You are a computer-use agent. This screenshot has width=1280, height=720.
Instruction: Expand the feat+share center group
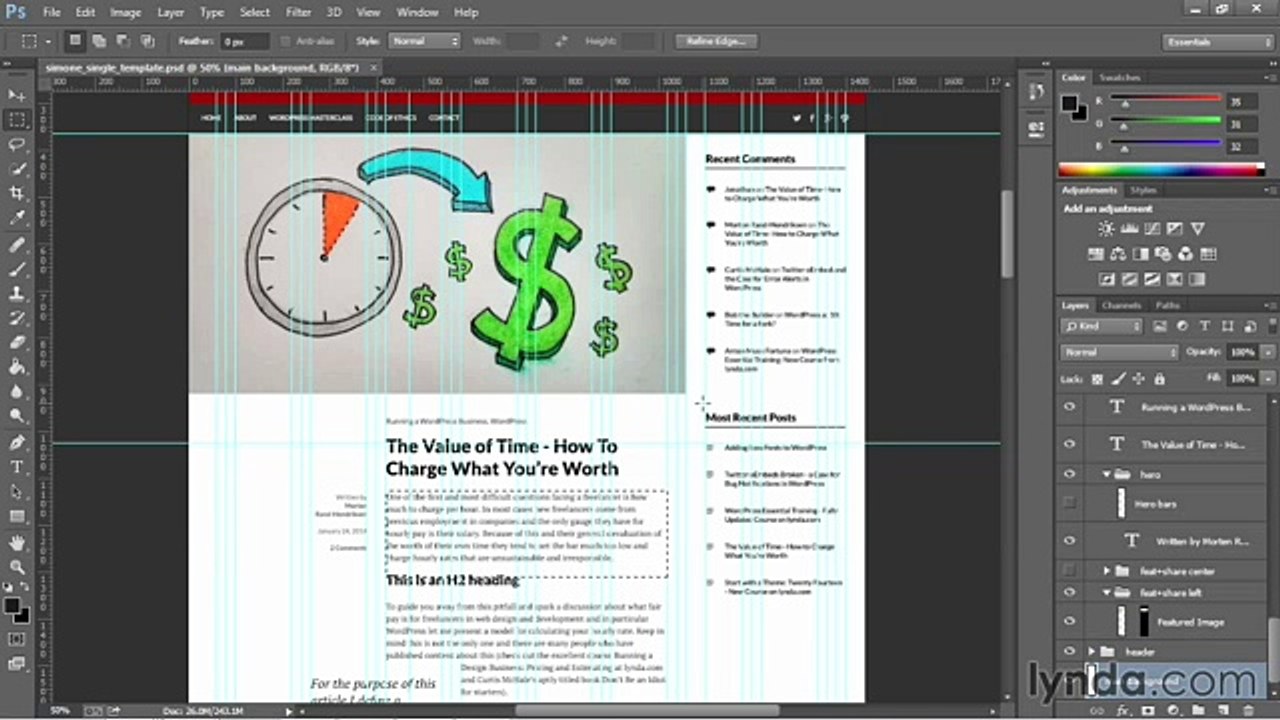click(1107, 570)
